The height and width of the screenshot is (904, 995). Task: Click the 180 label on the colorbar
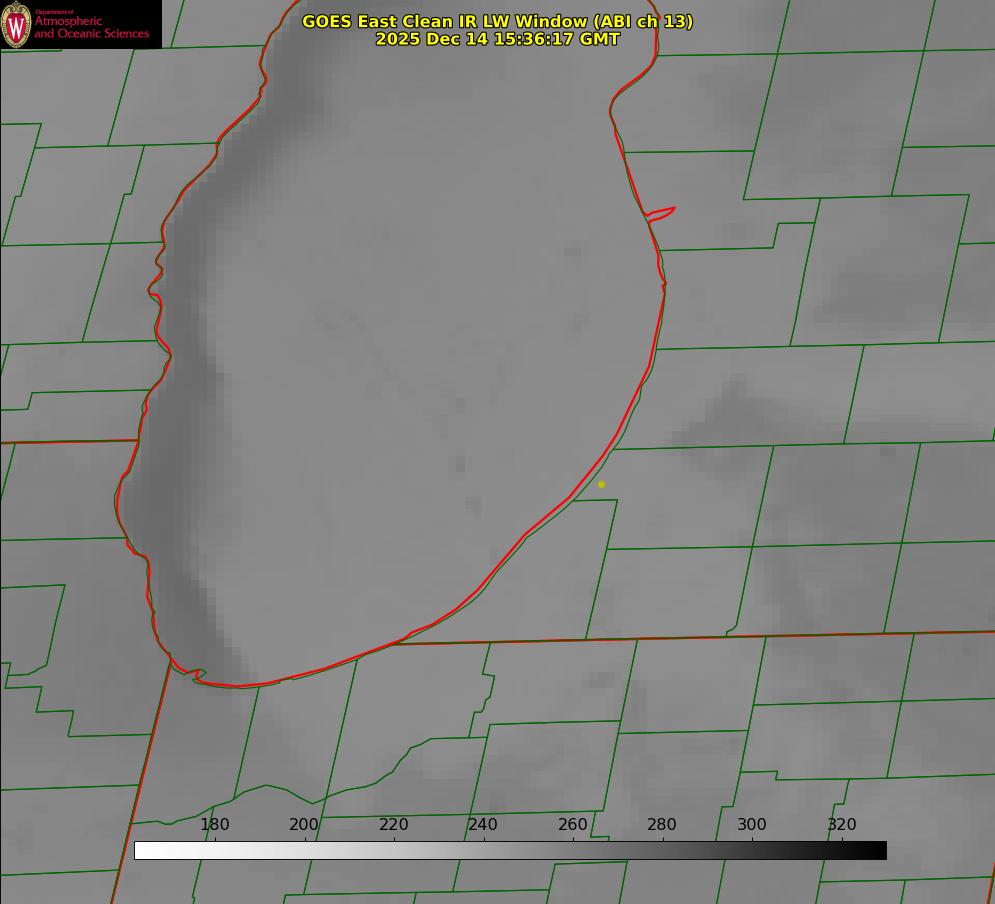pyautogui.click(x=215, y=825)
